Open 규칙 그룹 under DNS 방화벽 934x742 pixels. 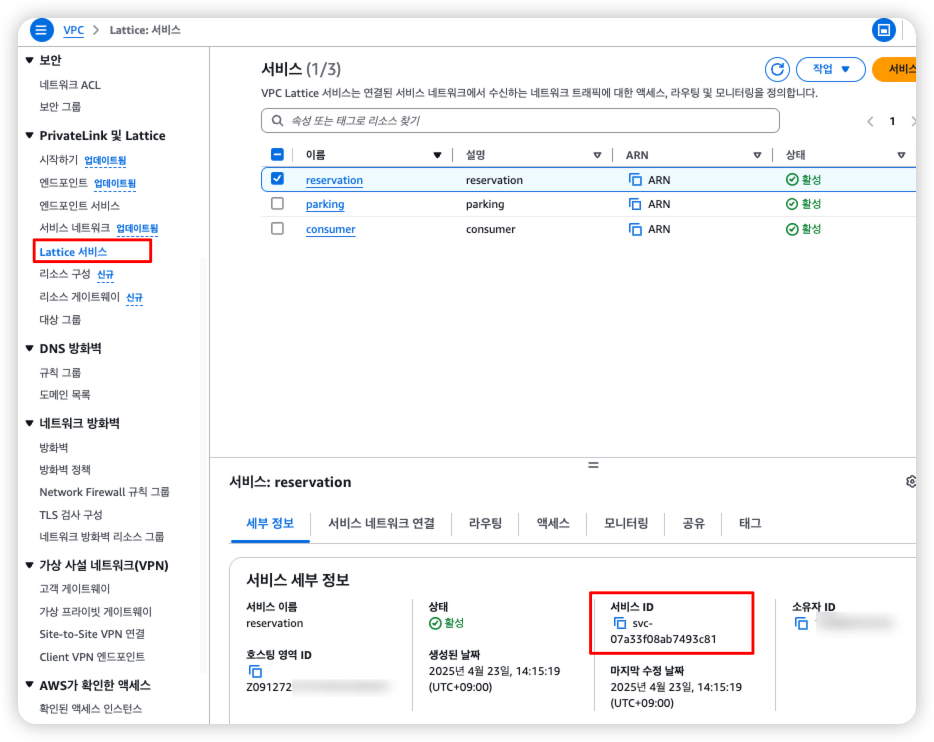coord(60,373)
